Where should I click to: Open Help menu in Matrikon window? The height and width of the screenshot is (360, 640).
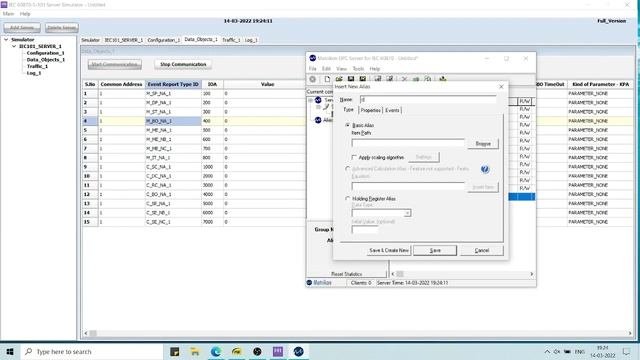(x=375, y=69)
